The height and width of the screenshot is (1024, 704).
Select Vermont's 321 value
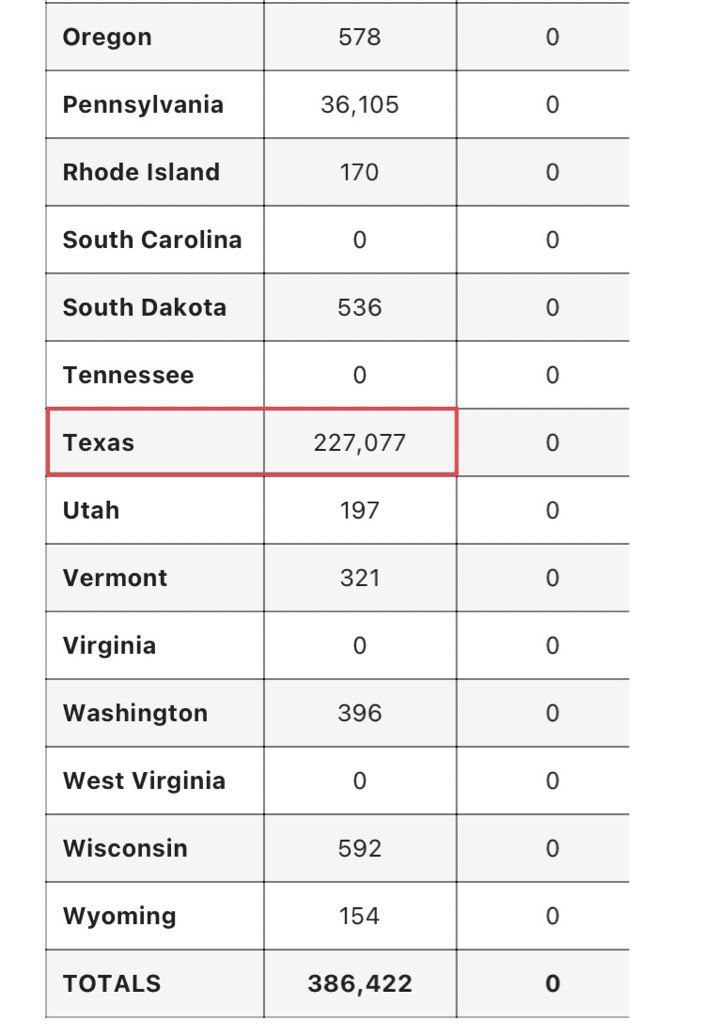click(359, 578)
